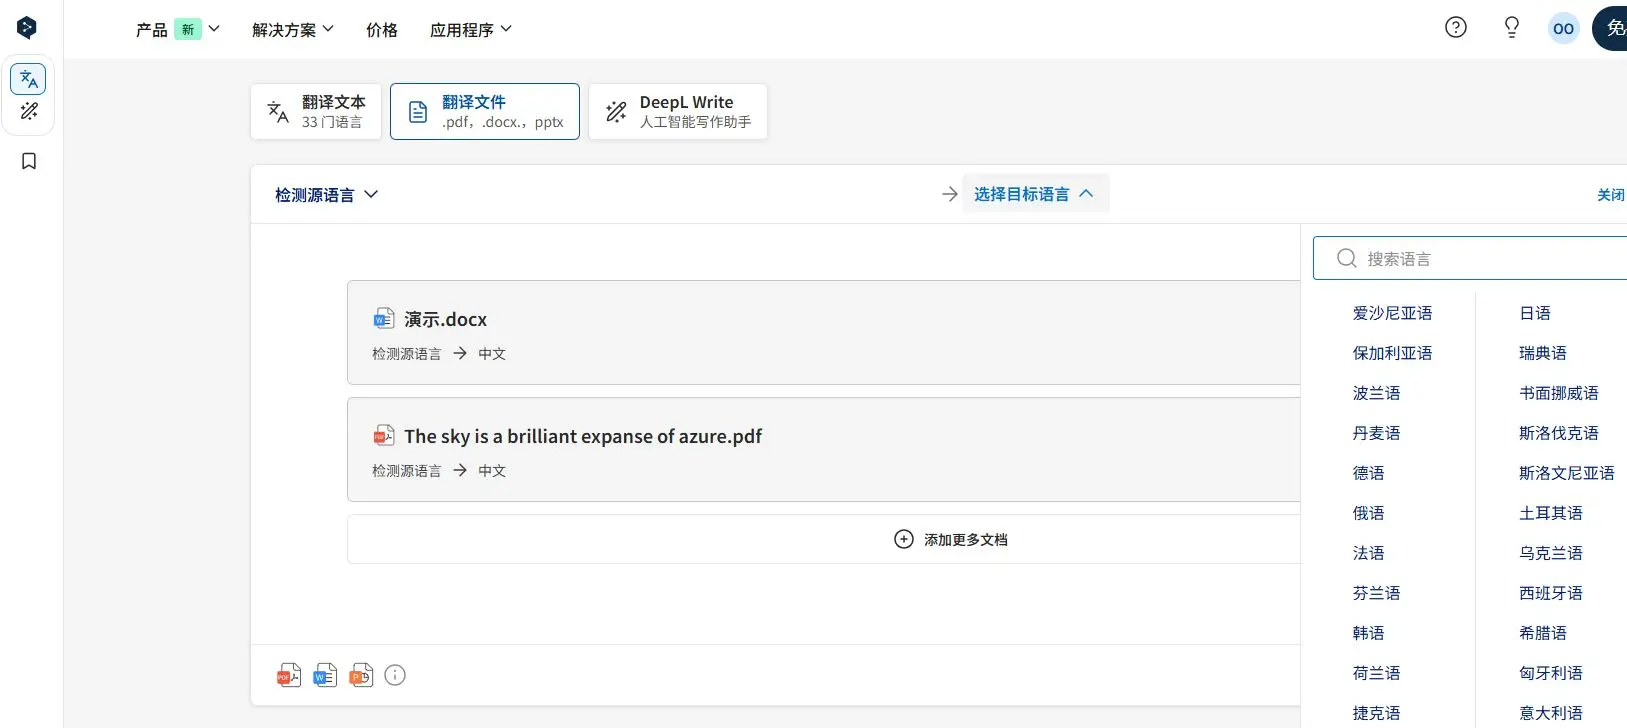This screenshot has height=728, width=1627.
Task: Click 关闭 to close the panel
Action: pyautogui.click(x=1609, y=195)
